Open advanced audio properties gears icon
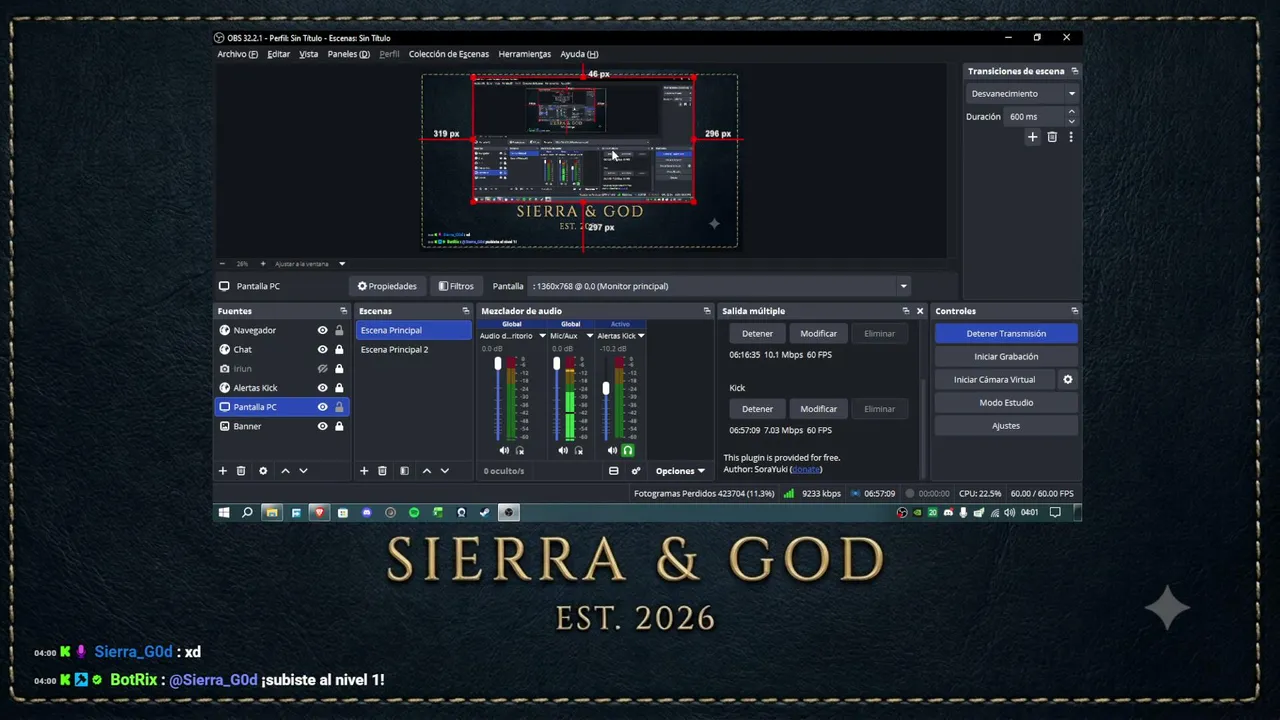Screen dimensions: 1280x720 (635, 471)
